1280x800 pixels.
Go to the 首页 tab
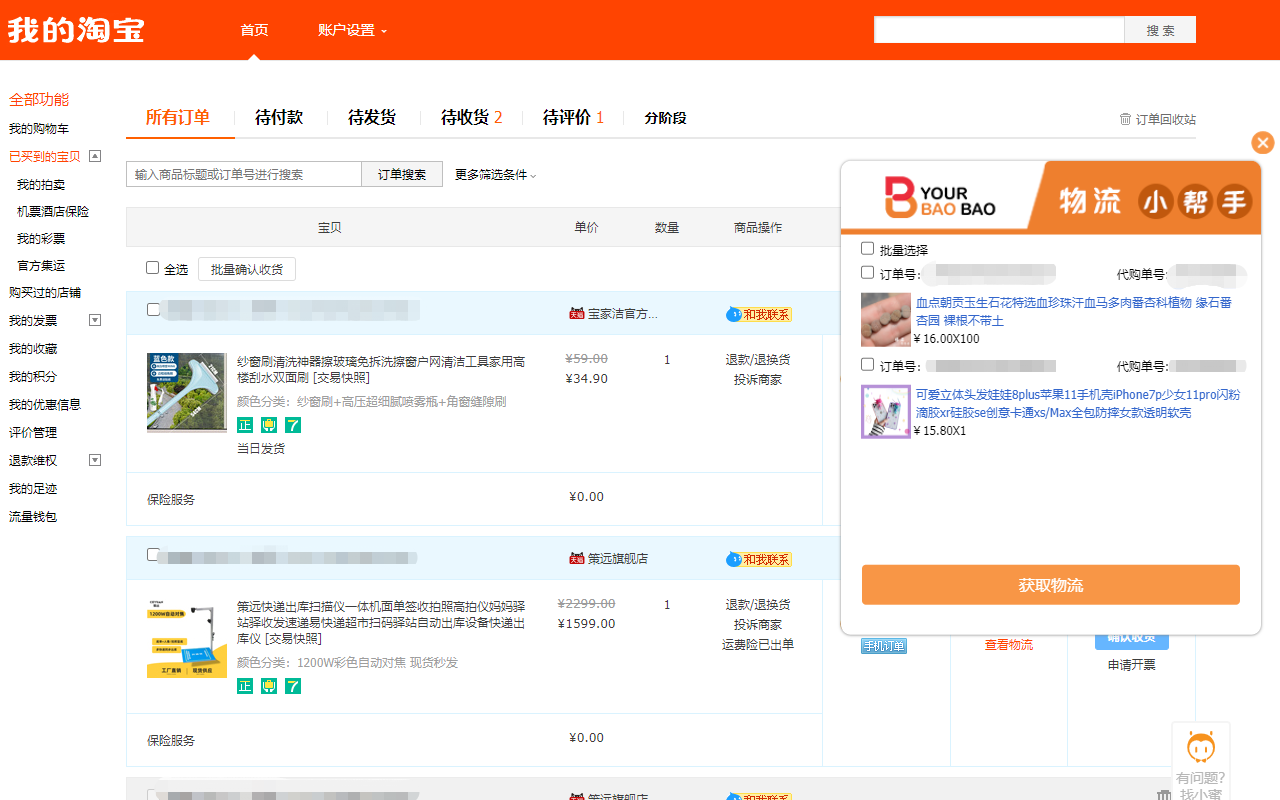coord(254,30)
